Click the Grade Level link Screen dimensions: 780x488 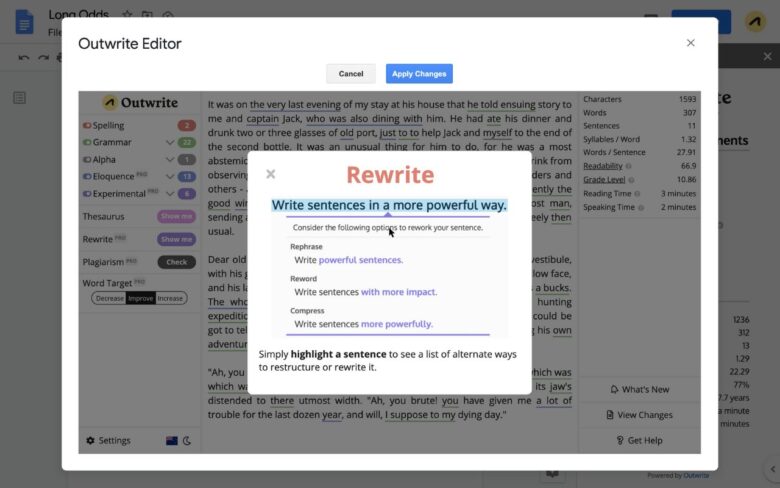[x=604, y=180]
